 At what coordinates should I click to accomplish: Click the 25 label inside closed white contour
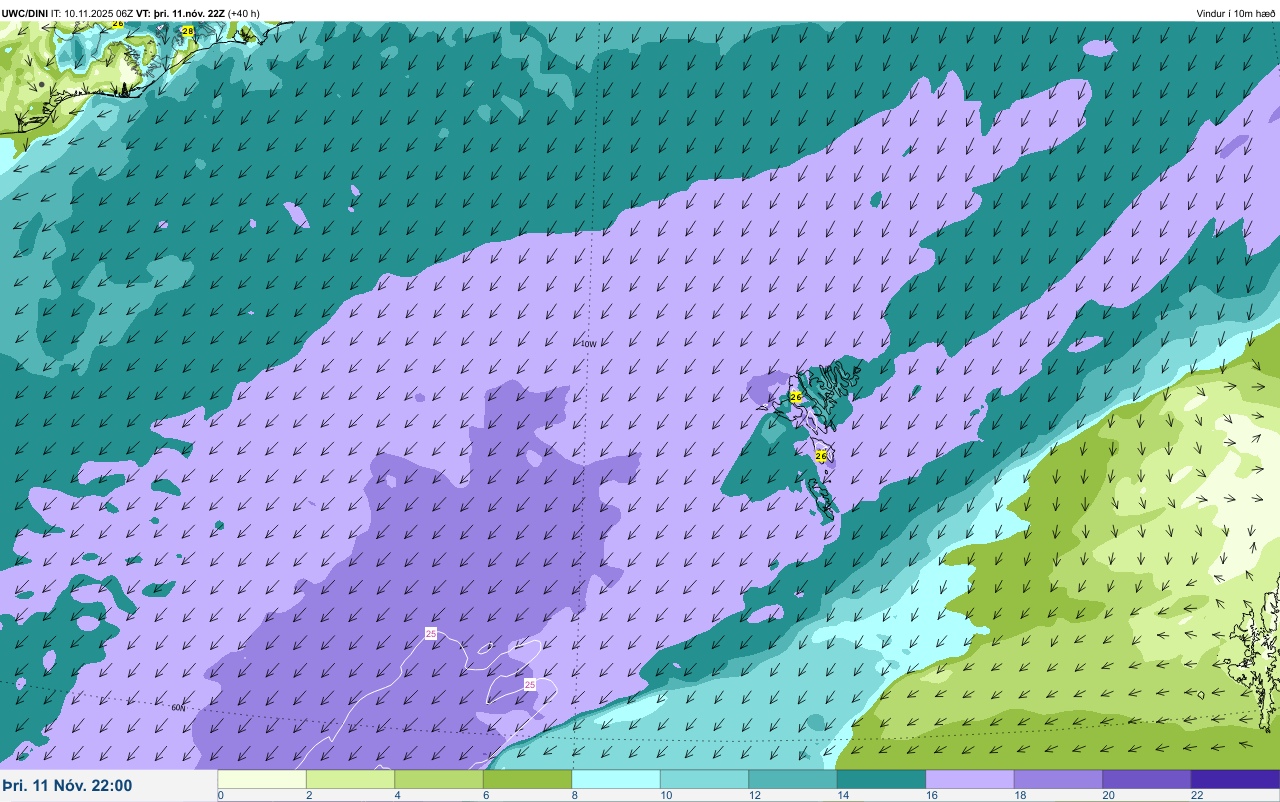click(530, 684)
